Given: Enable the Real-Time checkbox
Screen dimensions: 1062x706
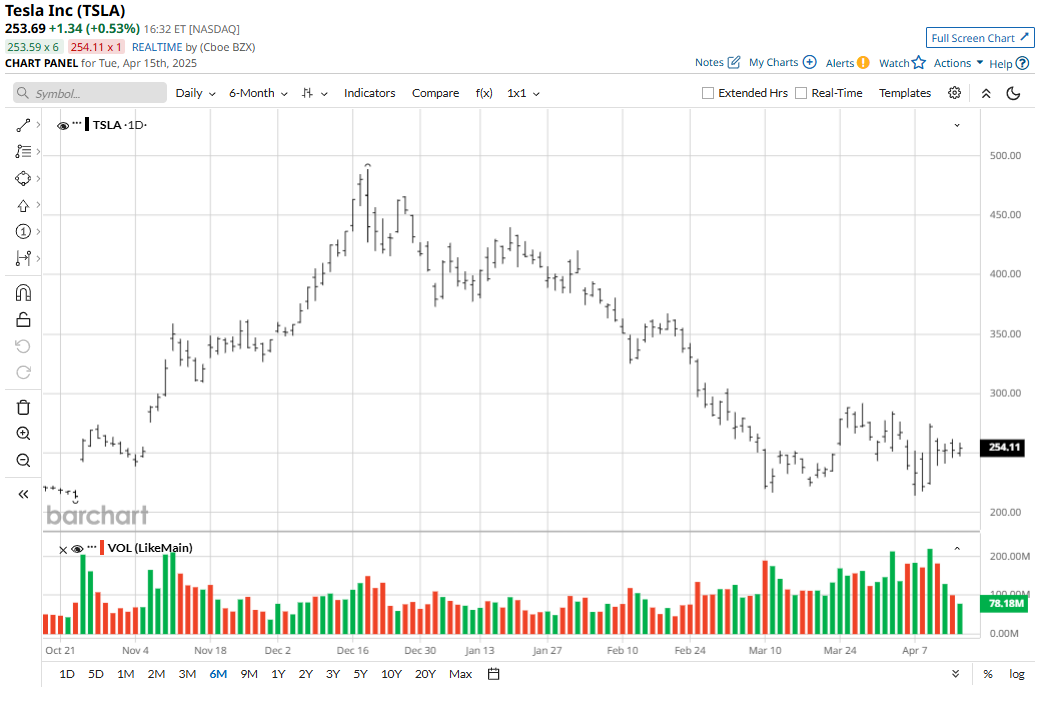Looking at the screenshot, I should pos(801,93).
